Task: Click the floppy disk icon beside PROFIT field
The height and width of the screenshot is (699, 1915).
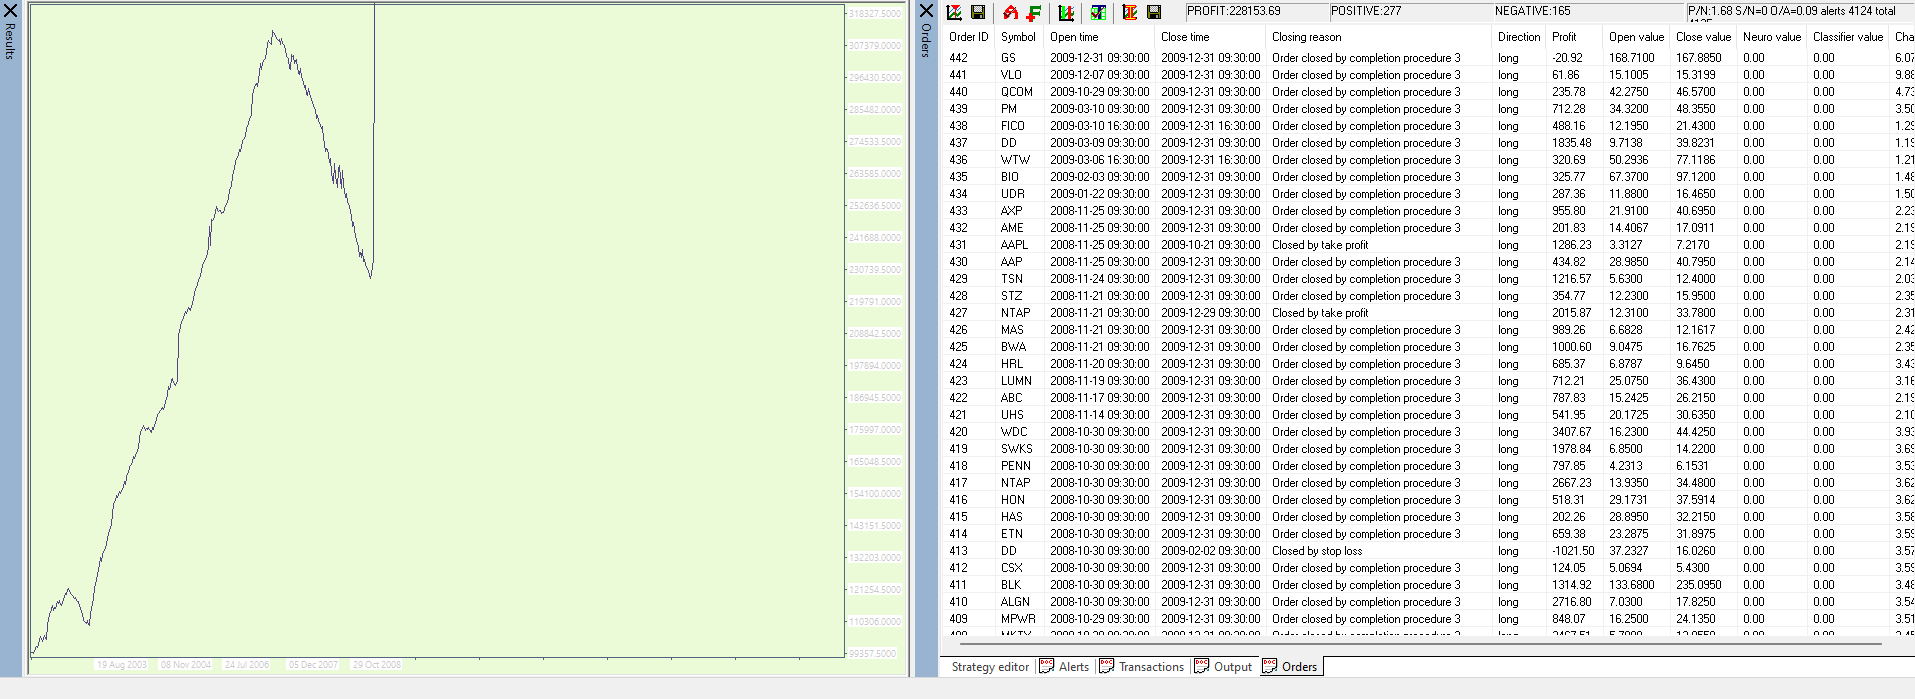Action: click(1154, 12)
